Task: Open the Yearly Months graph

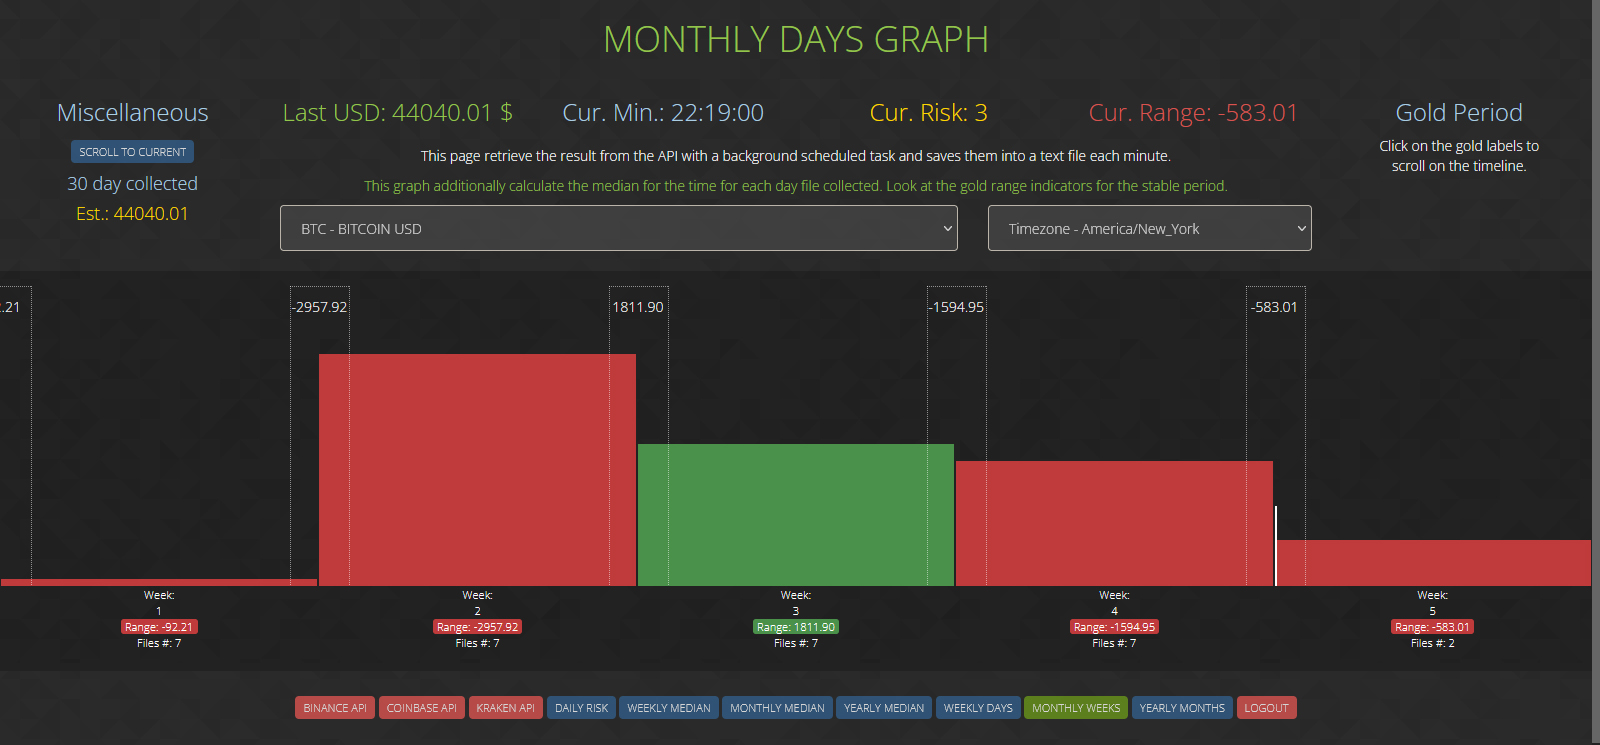Action: coord(1182,708)
